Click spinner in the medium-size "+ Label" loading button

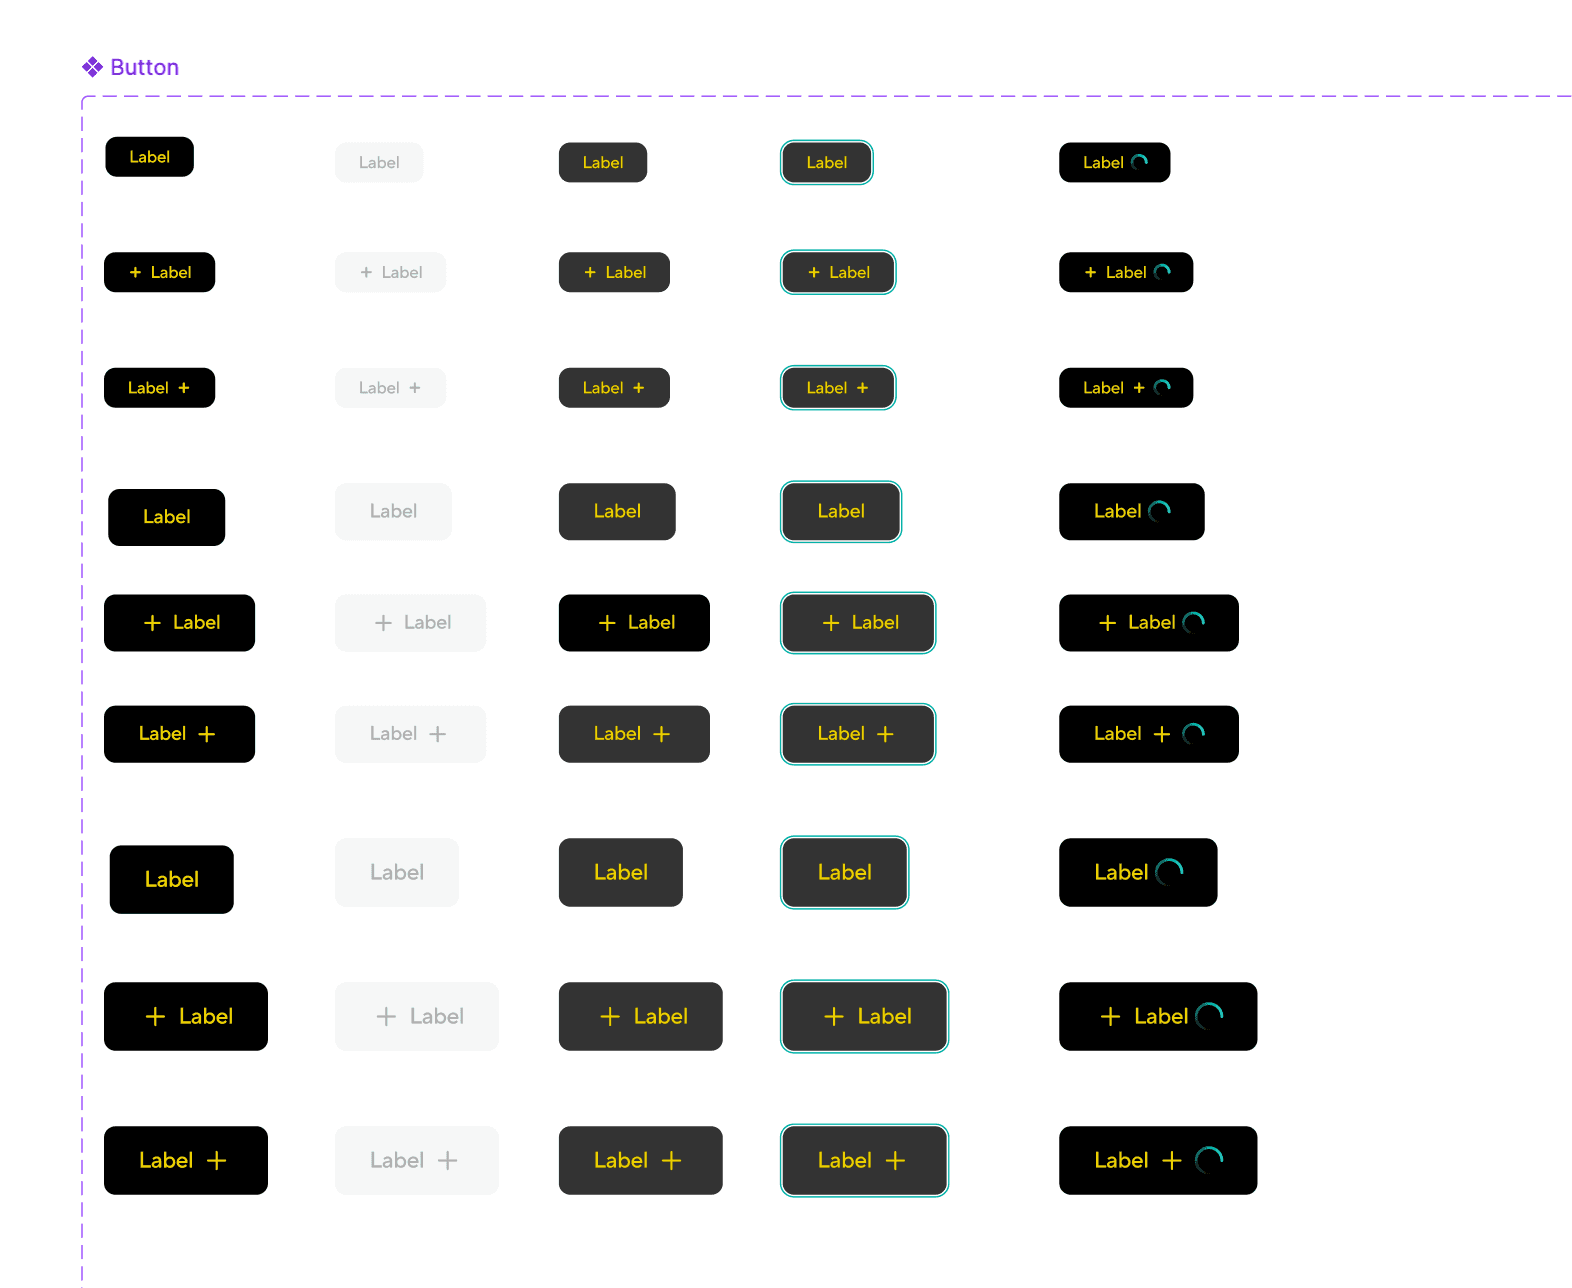click(1194, 623)
